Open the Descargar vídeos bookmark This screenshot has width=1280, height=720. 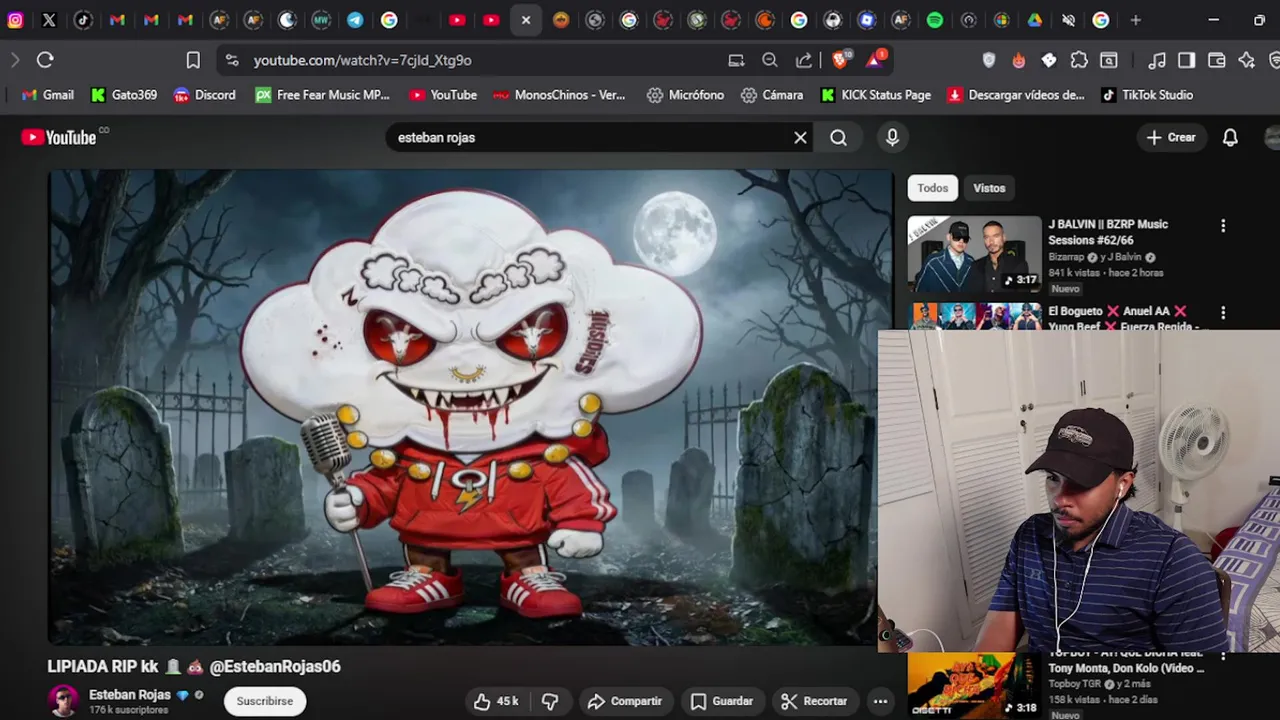click(1016, 95)
